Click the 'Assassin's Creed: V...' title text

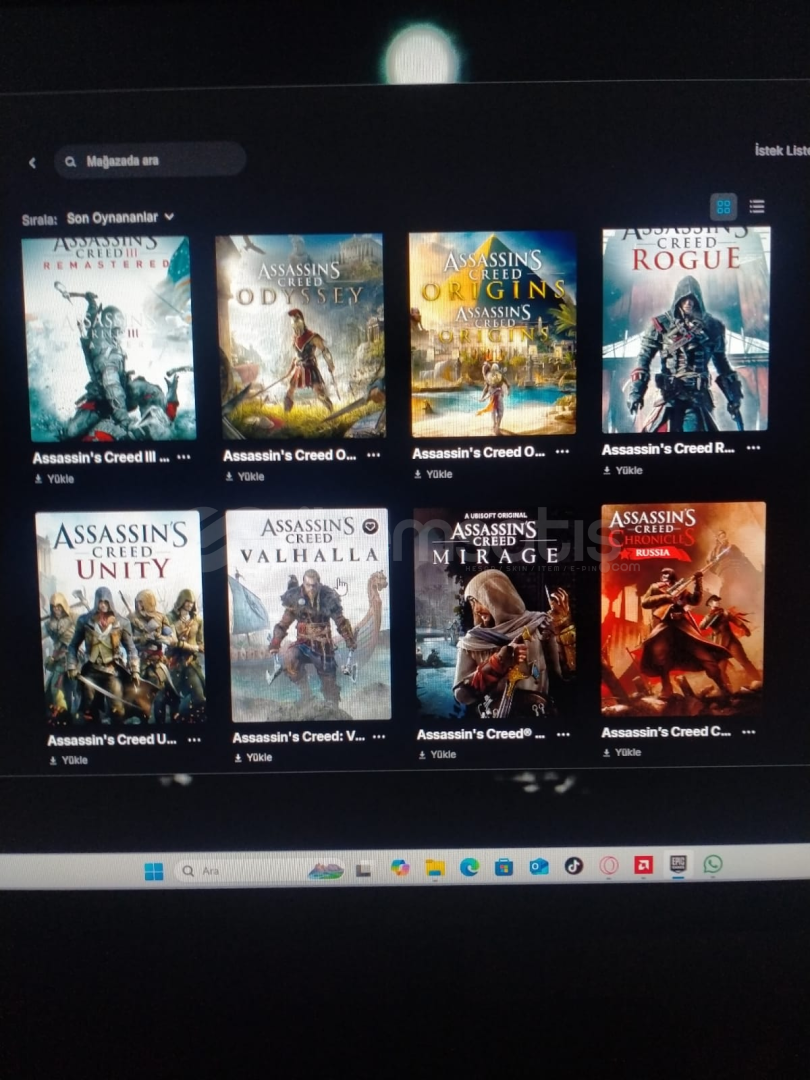click(x=298, y=738)
